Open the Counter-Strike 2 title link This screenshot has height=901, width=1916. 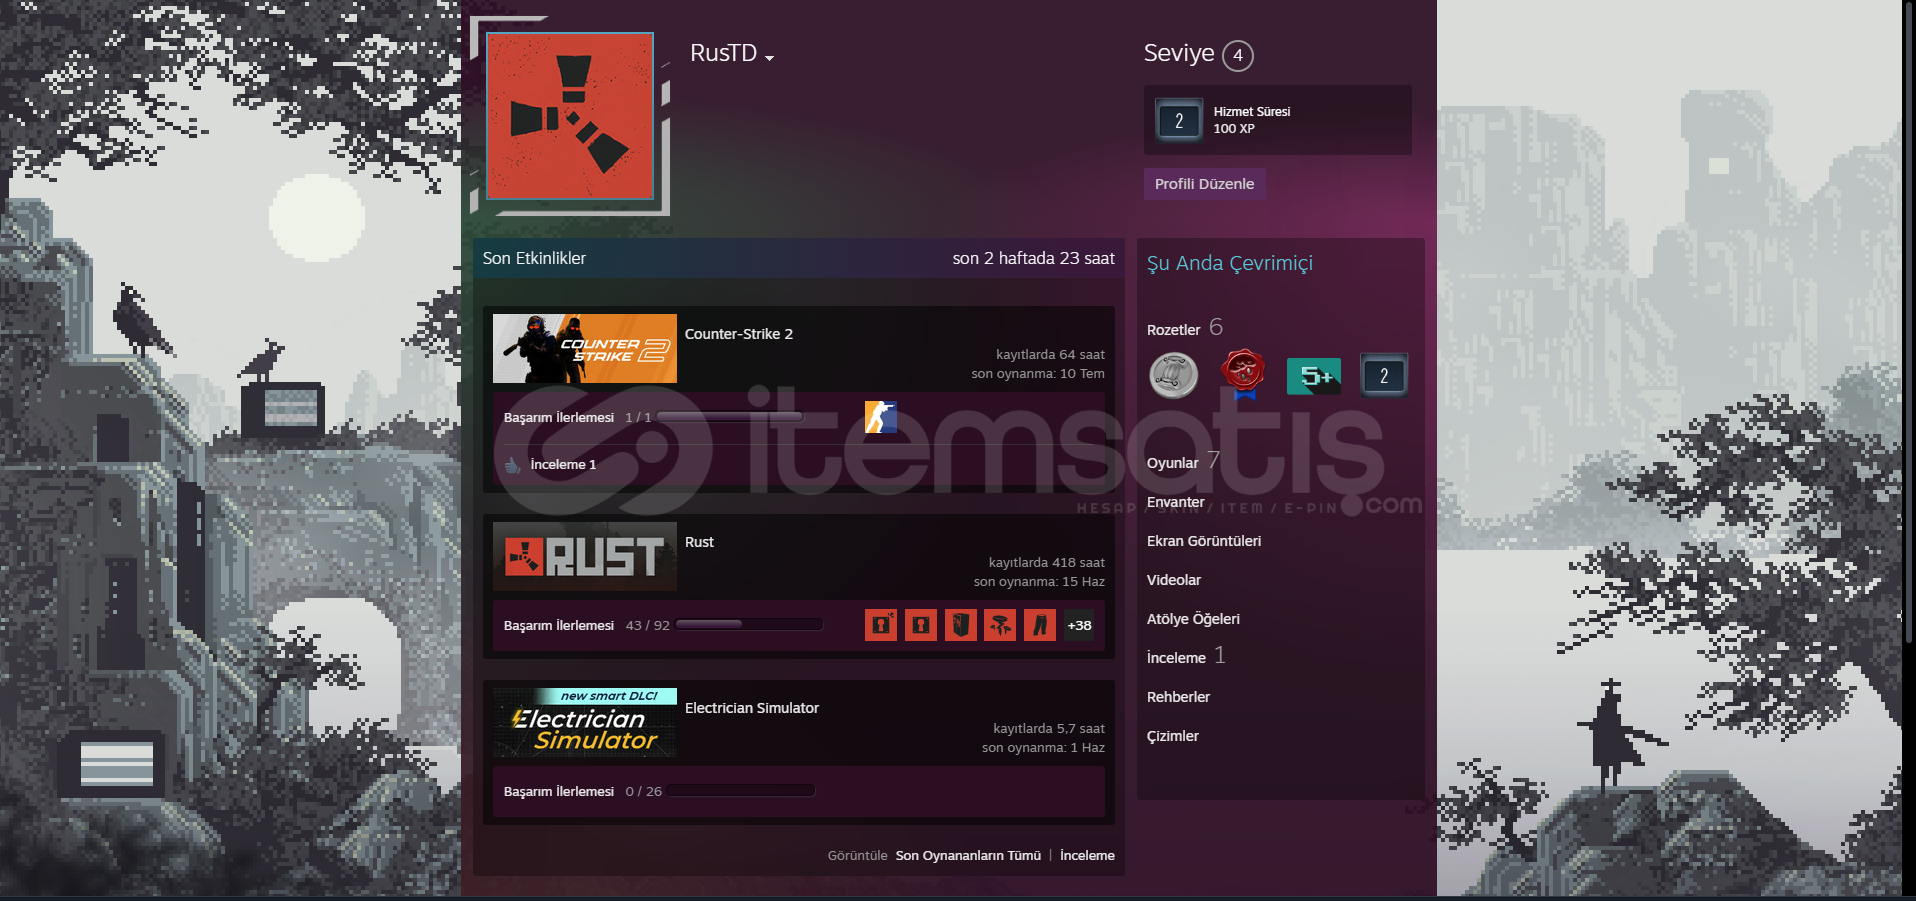coord(738,334)
